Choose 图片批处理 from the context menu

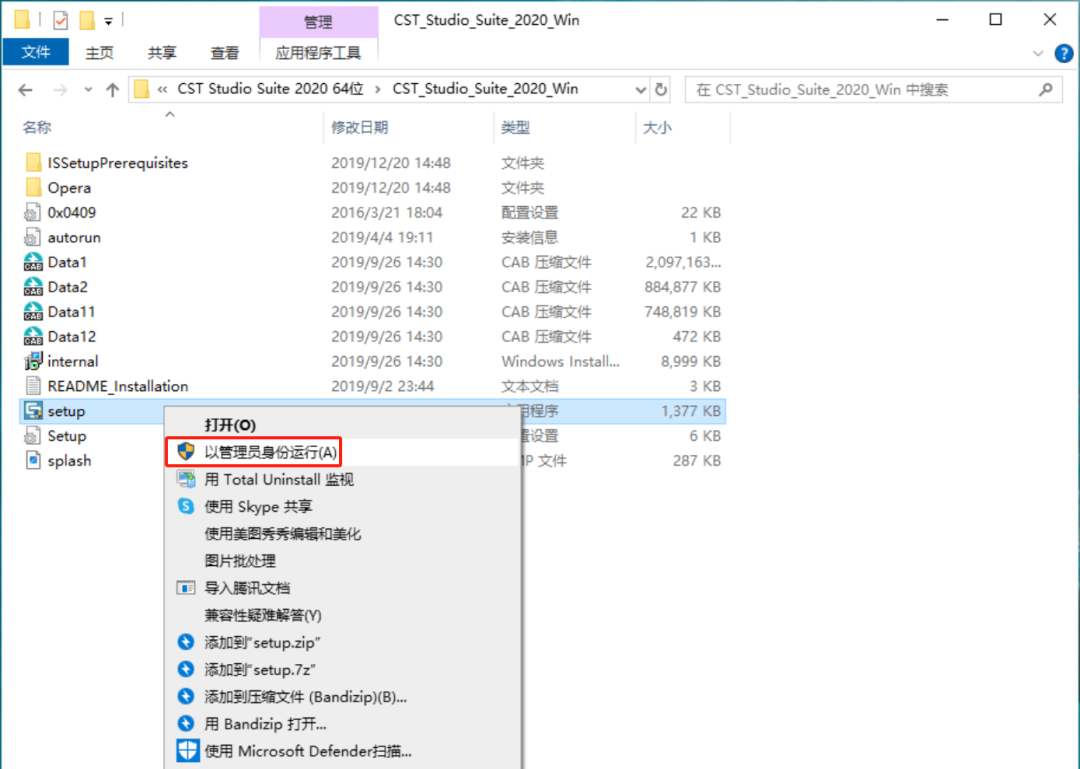tap(342, 561)
